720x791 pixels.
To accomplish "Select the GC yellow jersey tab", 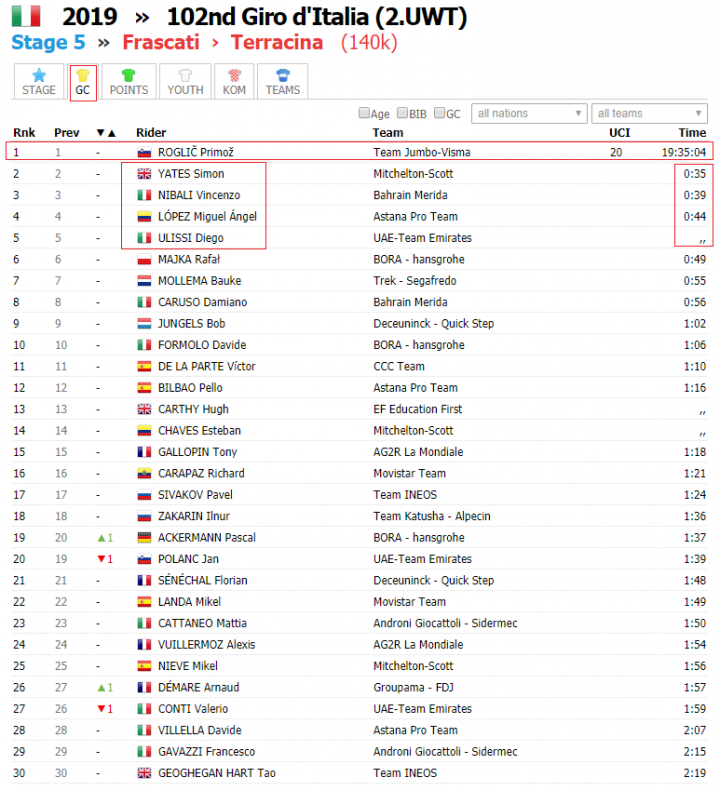I will [83, 83].
